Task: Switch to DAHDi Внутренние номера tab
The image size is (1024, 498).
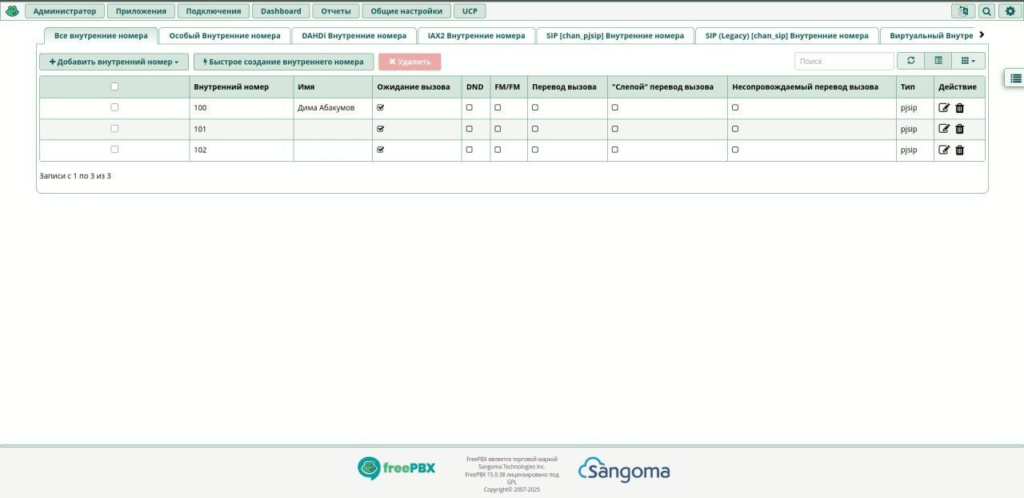Action: point(354,36)
